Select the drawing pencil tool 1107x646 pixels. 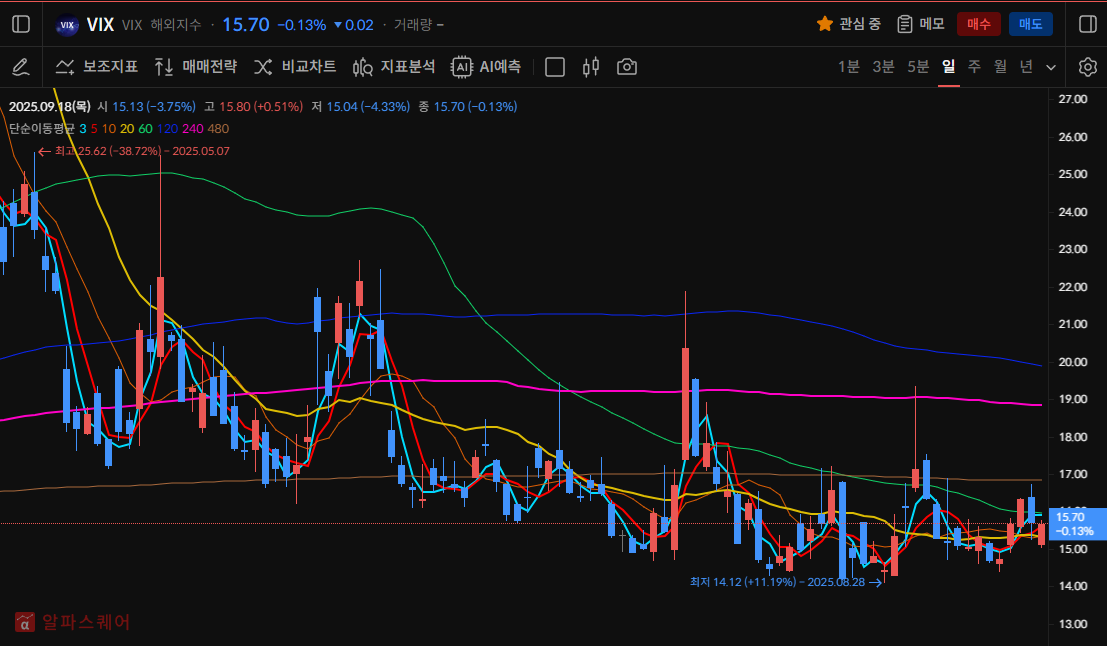coord(21,67)
